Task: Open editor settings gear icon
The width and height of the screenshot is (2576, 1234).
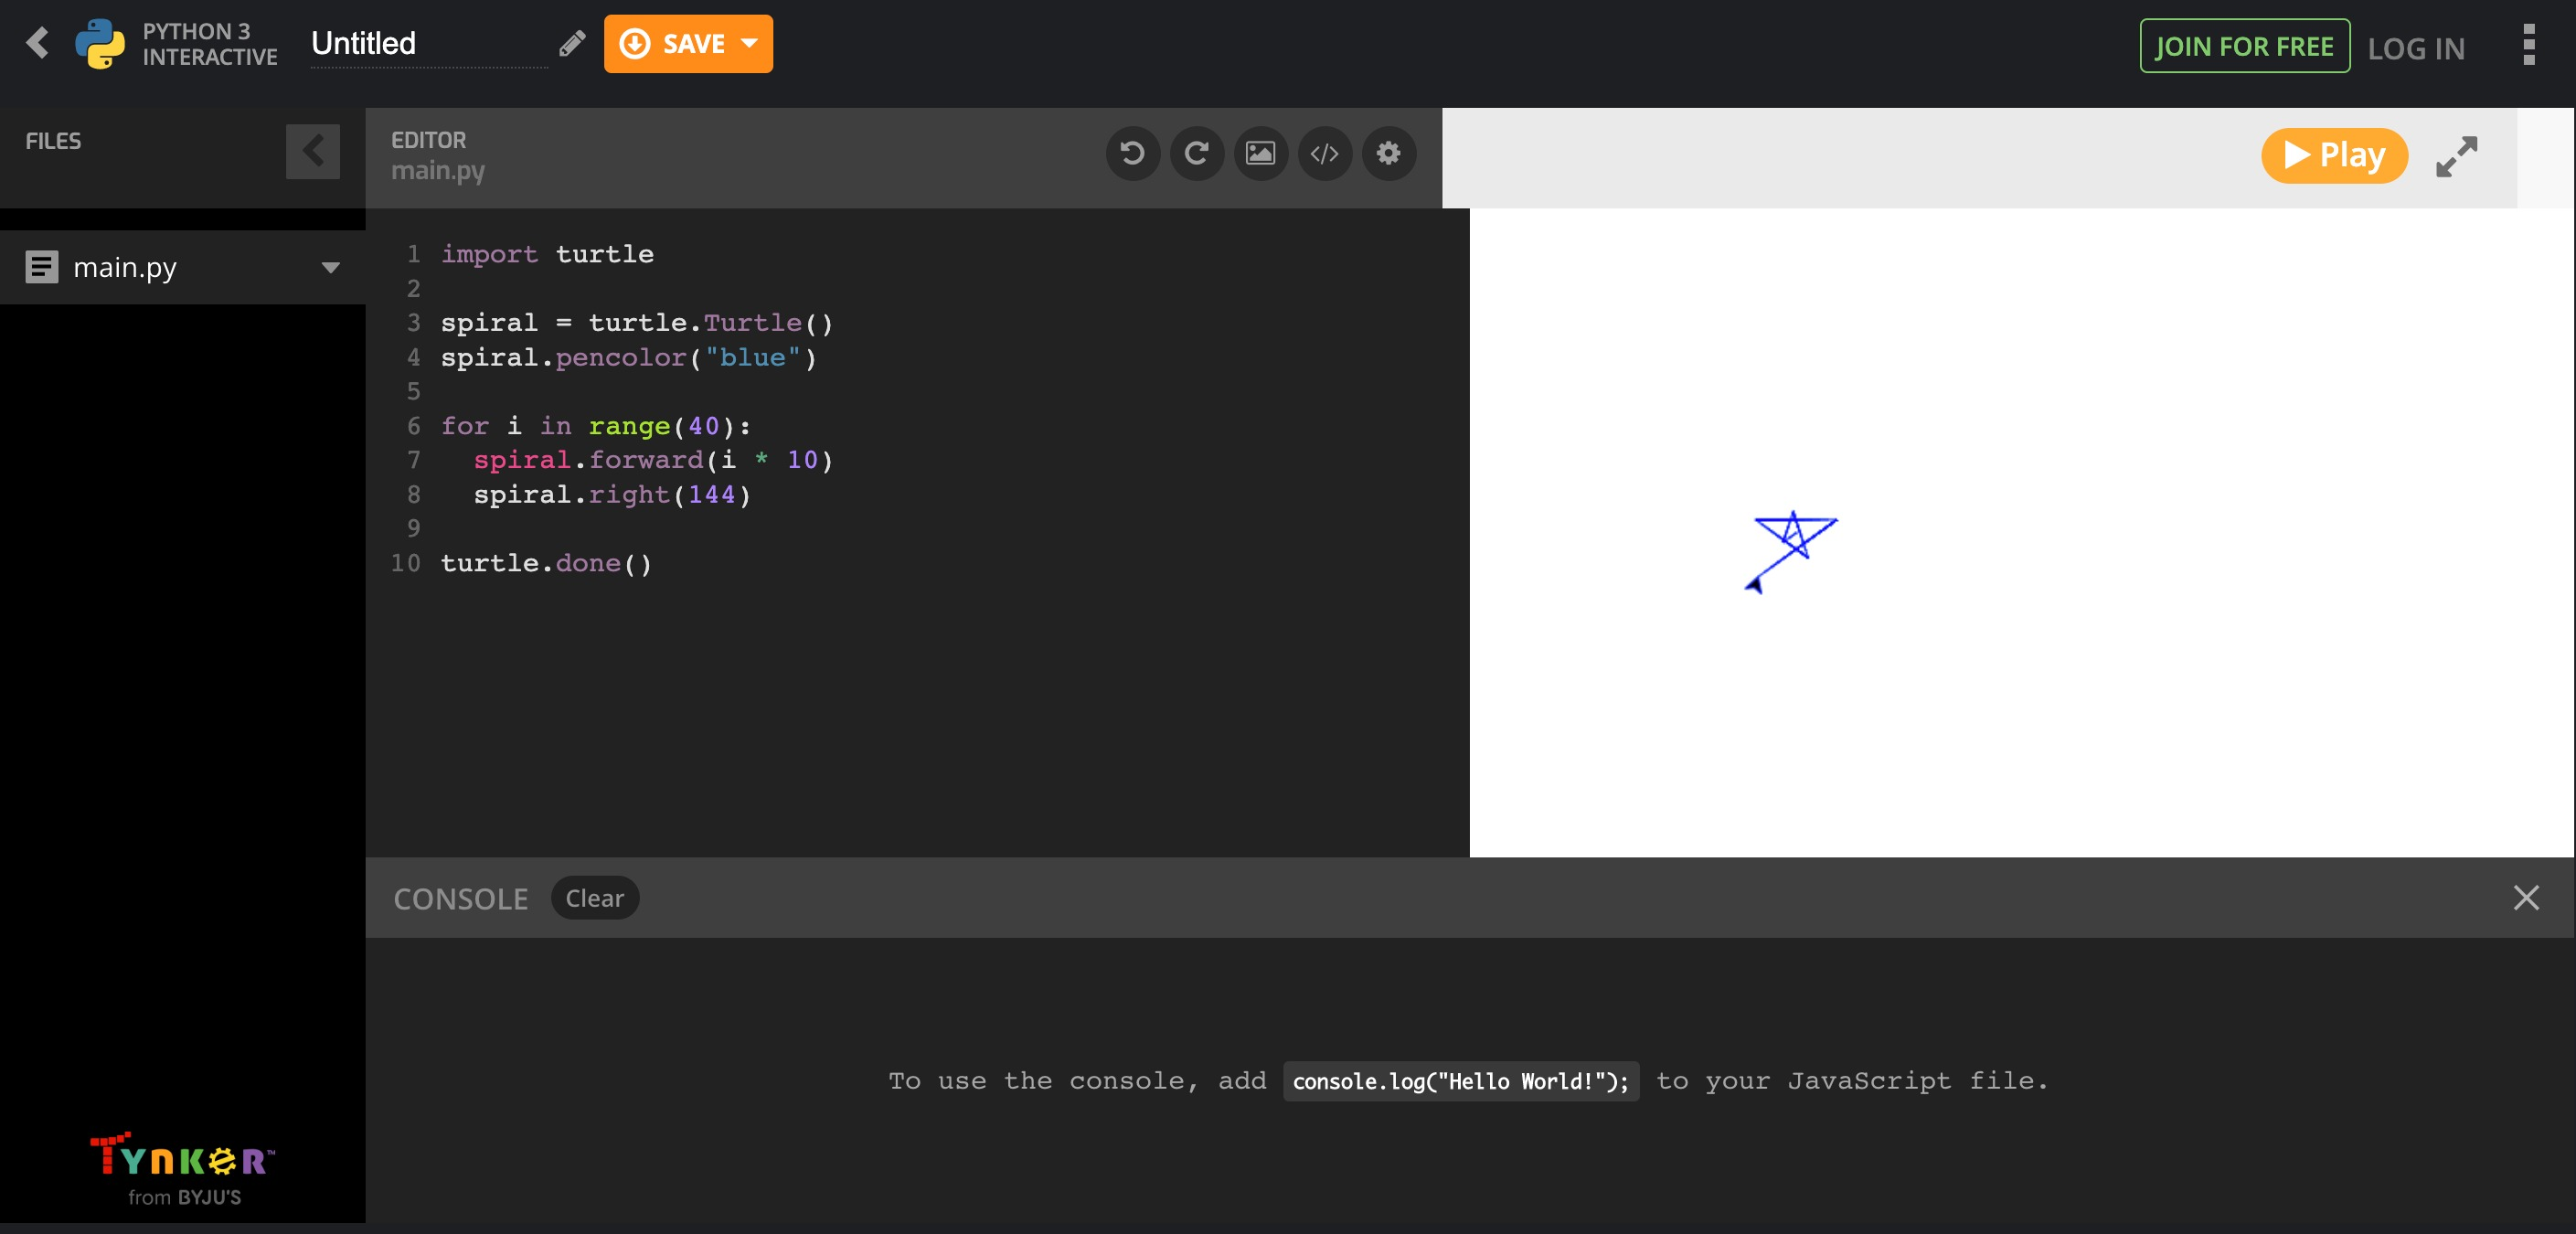Action: point(1388,153)
